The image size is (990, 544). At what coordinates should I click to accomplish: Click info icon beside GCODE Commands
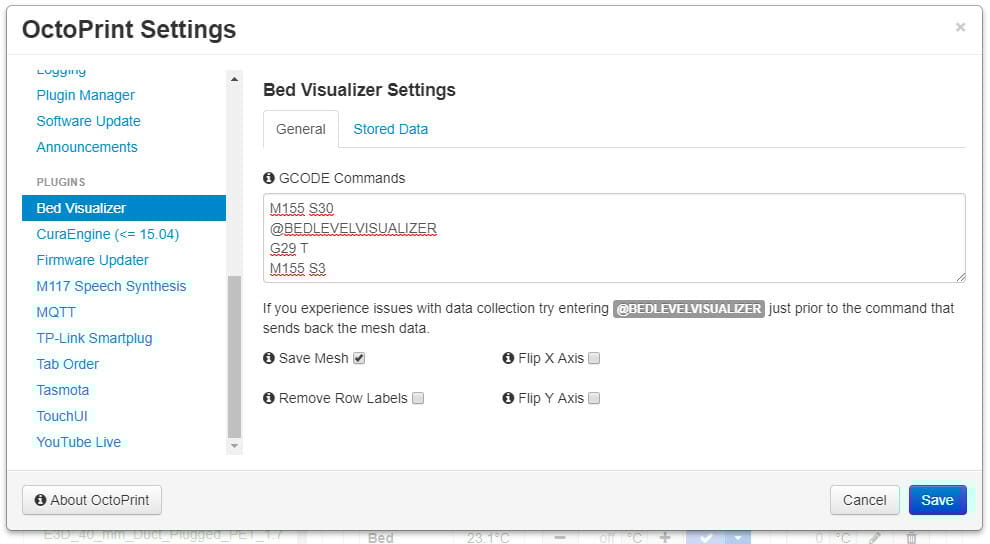click(268, 178)
